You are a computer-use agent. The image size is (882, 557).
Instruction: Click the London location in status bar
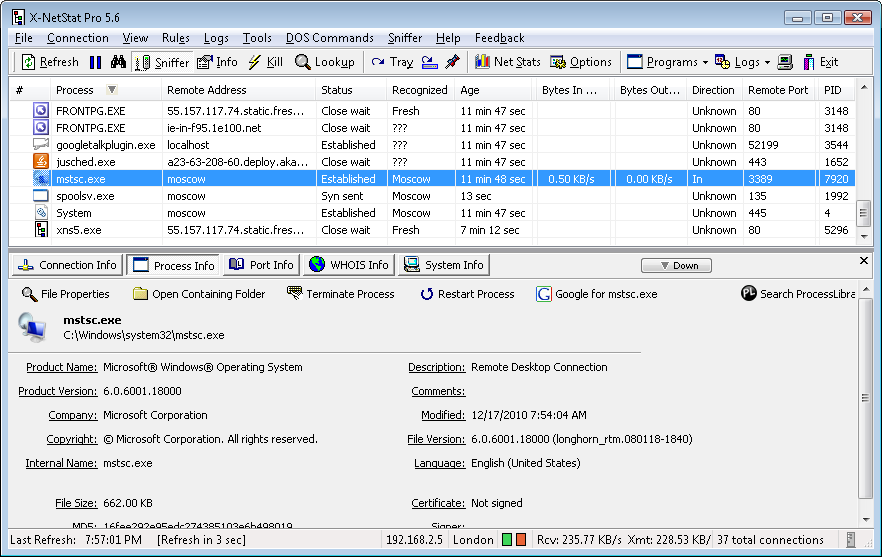point(473,540)
